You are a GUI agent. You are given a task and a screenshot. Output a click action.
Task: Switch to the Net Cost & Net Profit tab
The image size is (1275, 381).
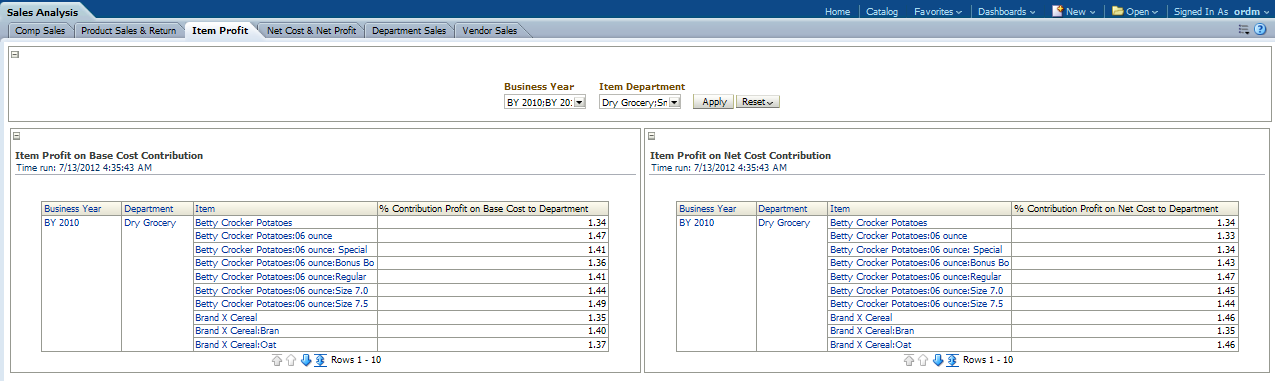(x=311, y=31)
